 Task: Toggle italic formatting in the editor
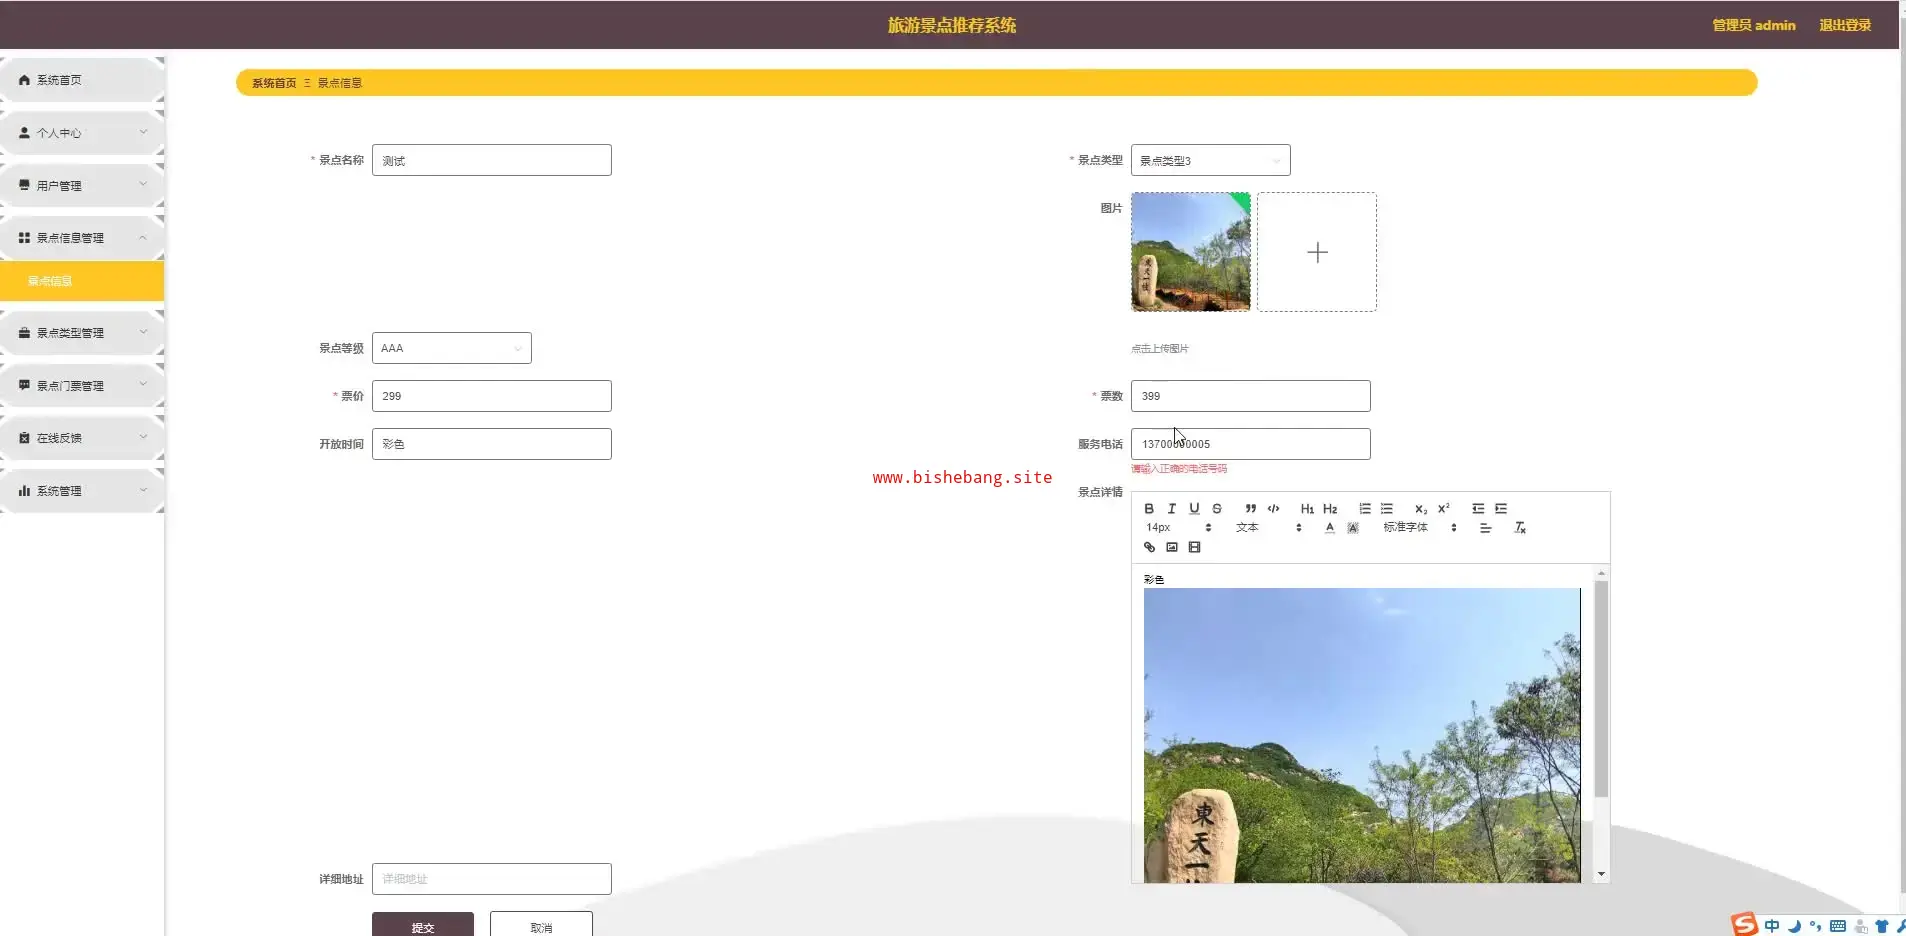point(1171,509)
